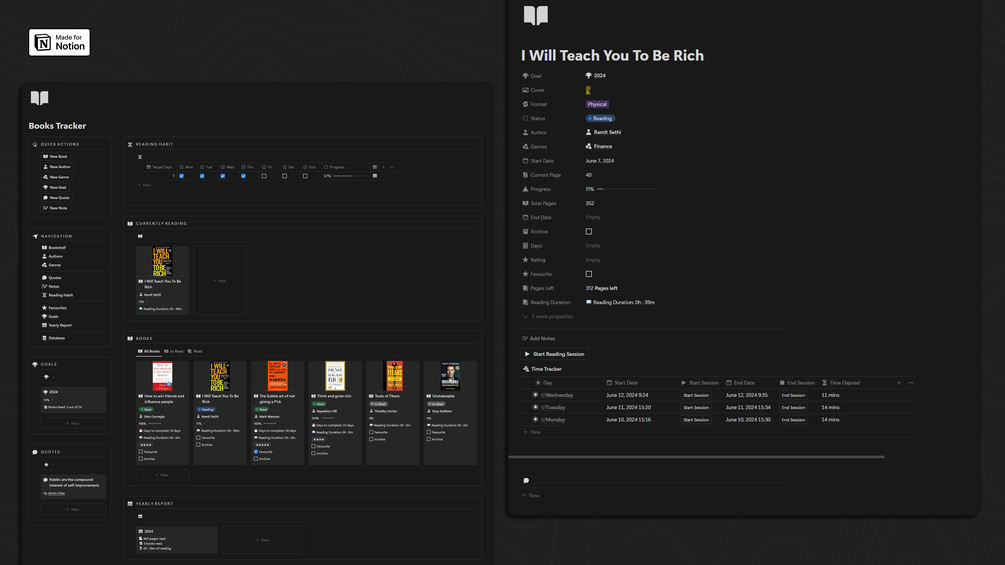Click the New Book quick action button
The height and width of the screenshot is (565, 1005).
tap(55, 156)
